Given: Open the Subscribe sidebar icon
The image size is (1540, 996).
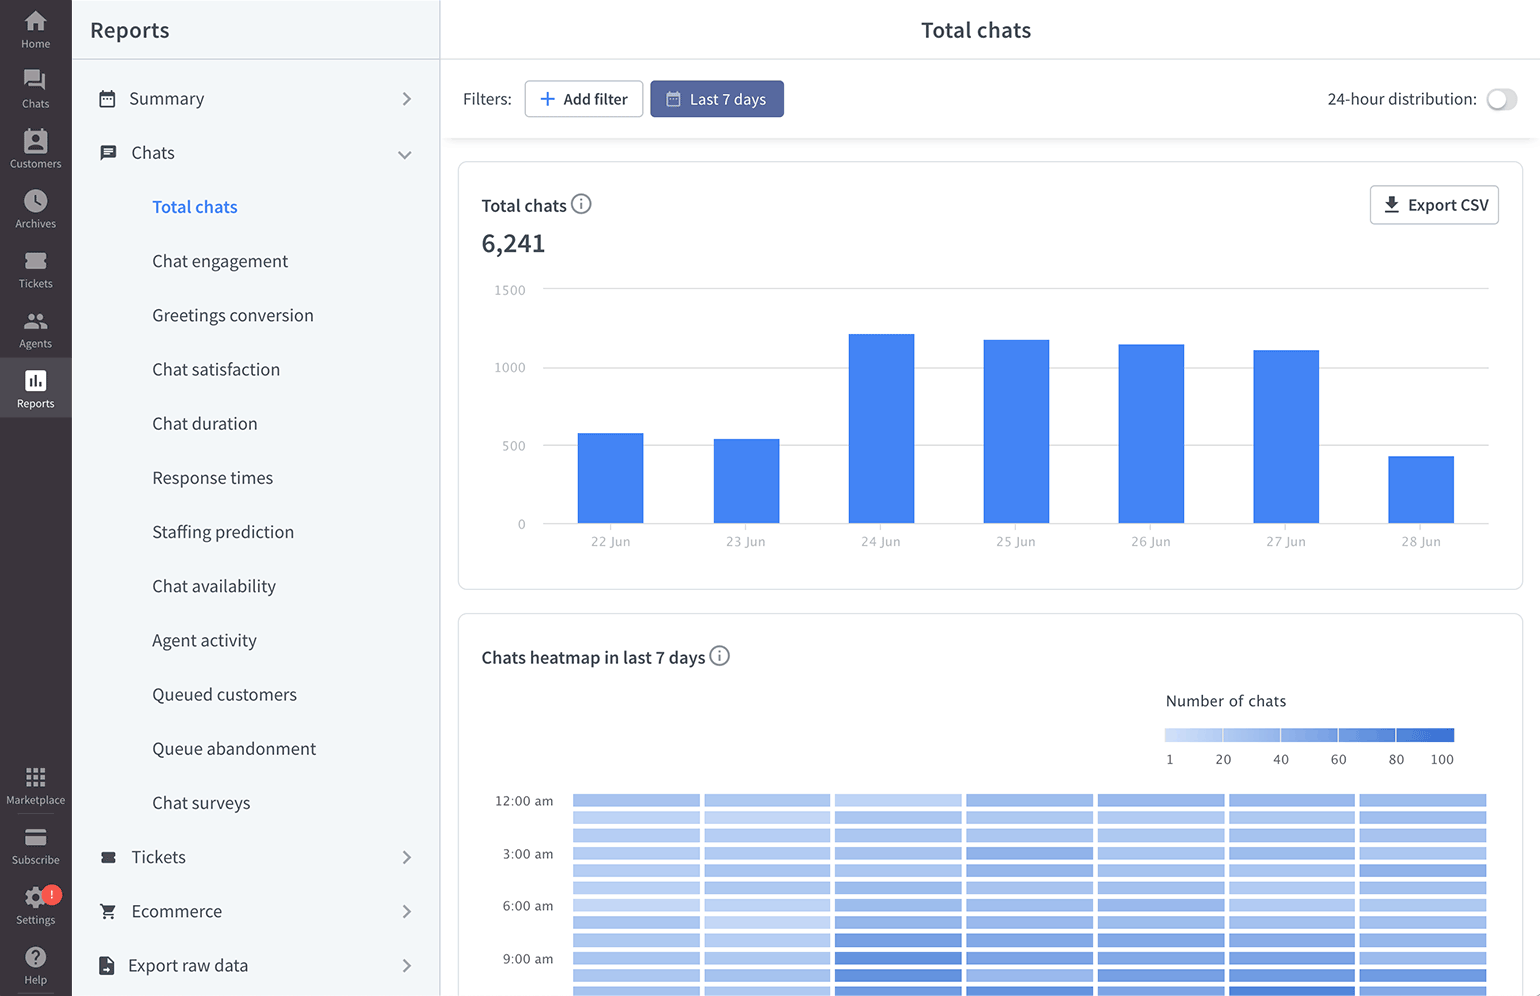Looking at the screenshot, I should point(35,845).
